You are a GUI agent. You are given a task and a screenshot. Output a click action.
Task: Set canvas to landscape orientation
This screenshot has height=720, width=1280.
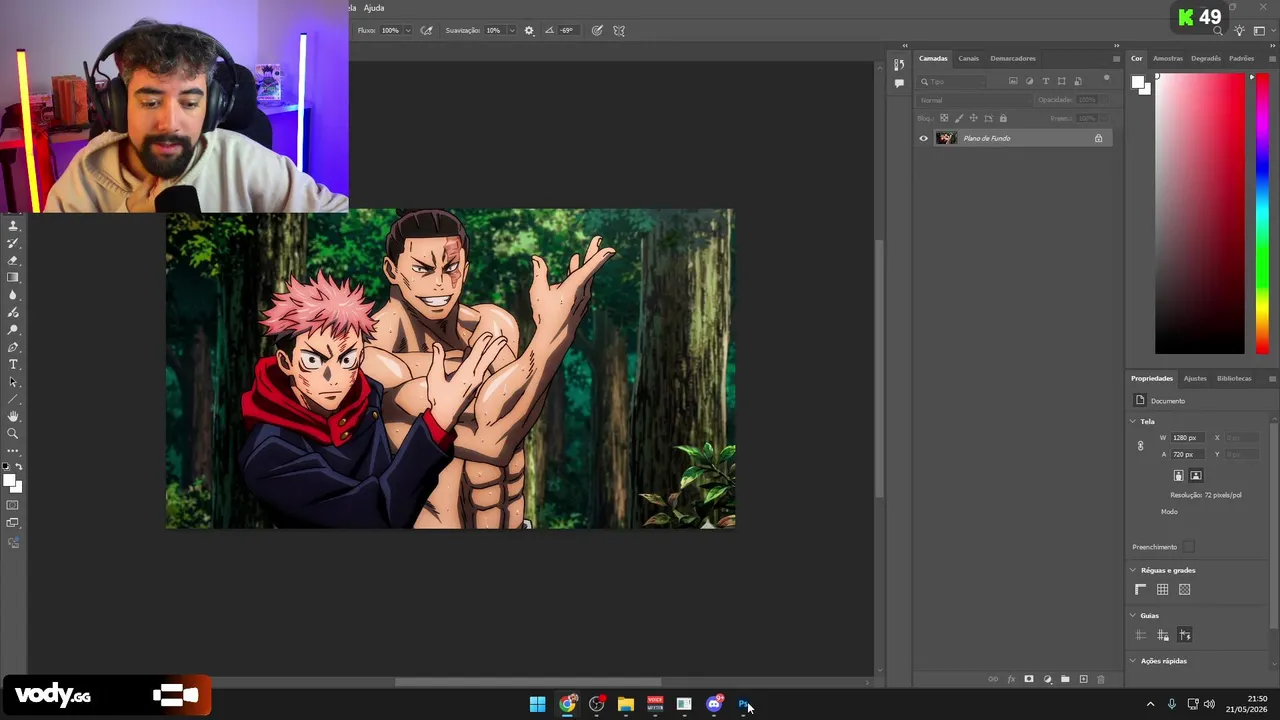coord(1196,476)
